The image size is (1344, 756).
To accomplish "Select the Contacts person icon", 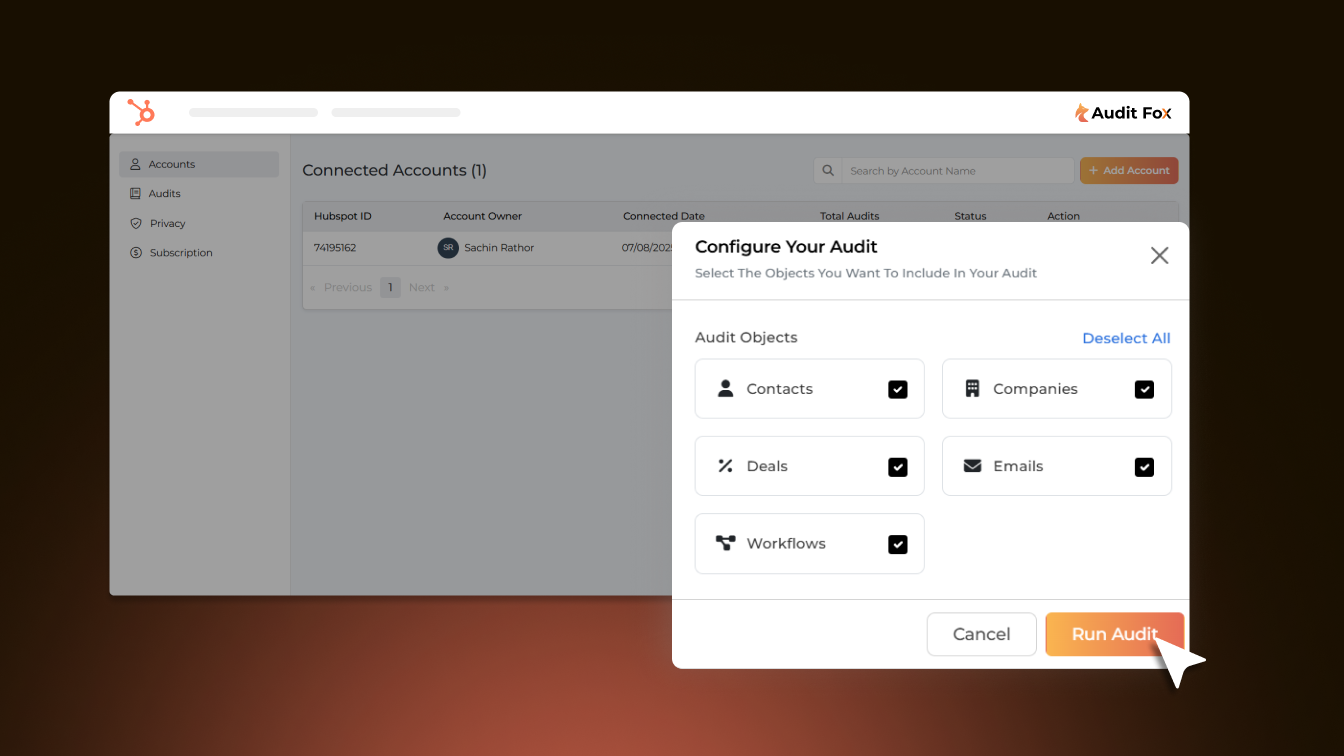I will coord(724,388).
